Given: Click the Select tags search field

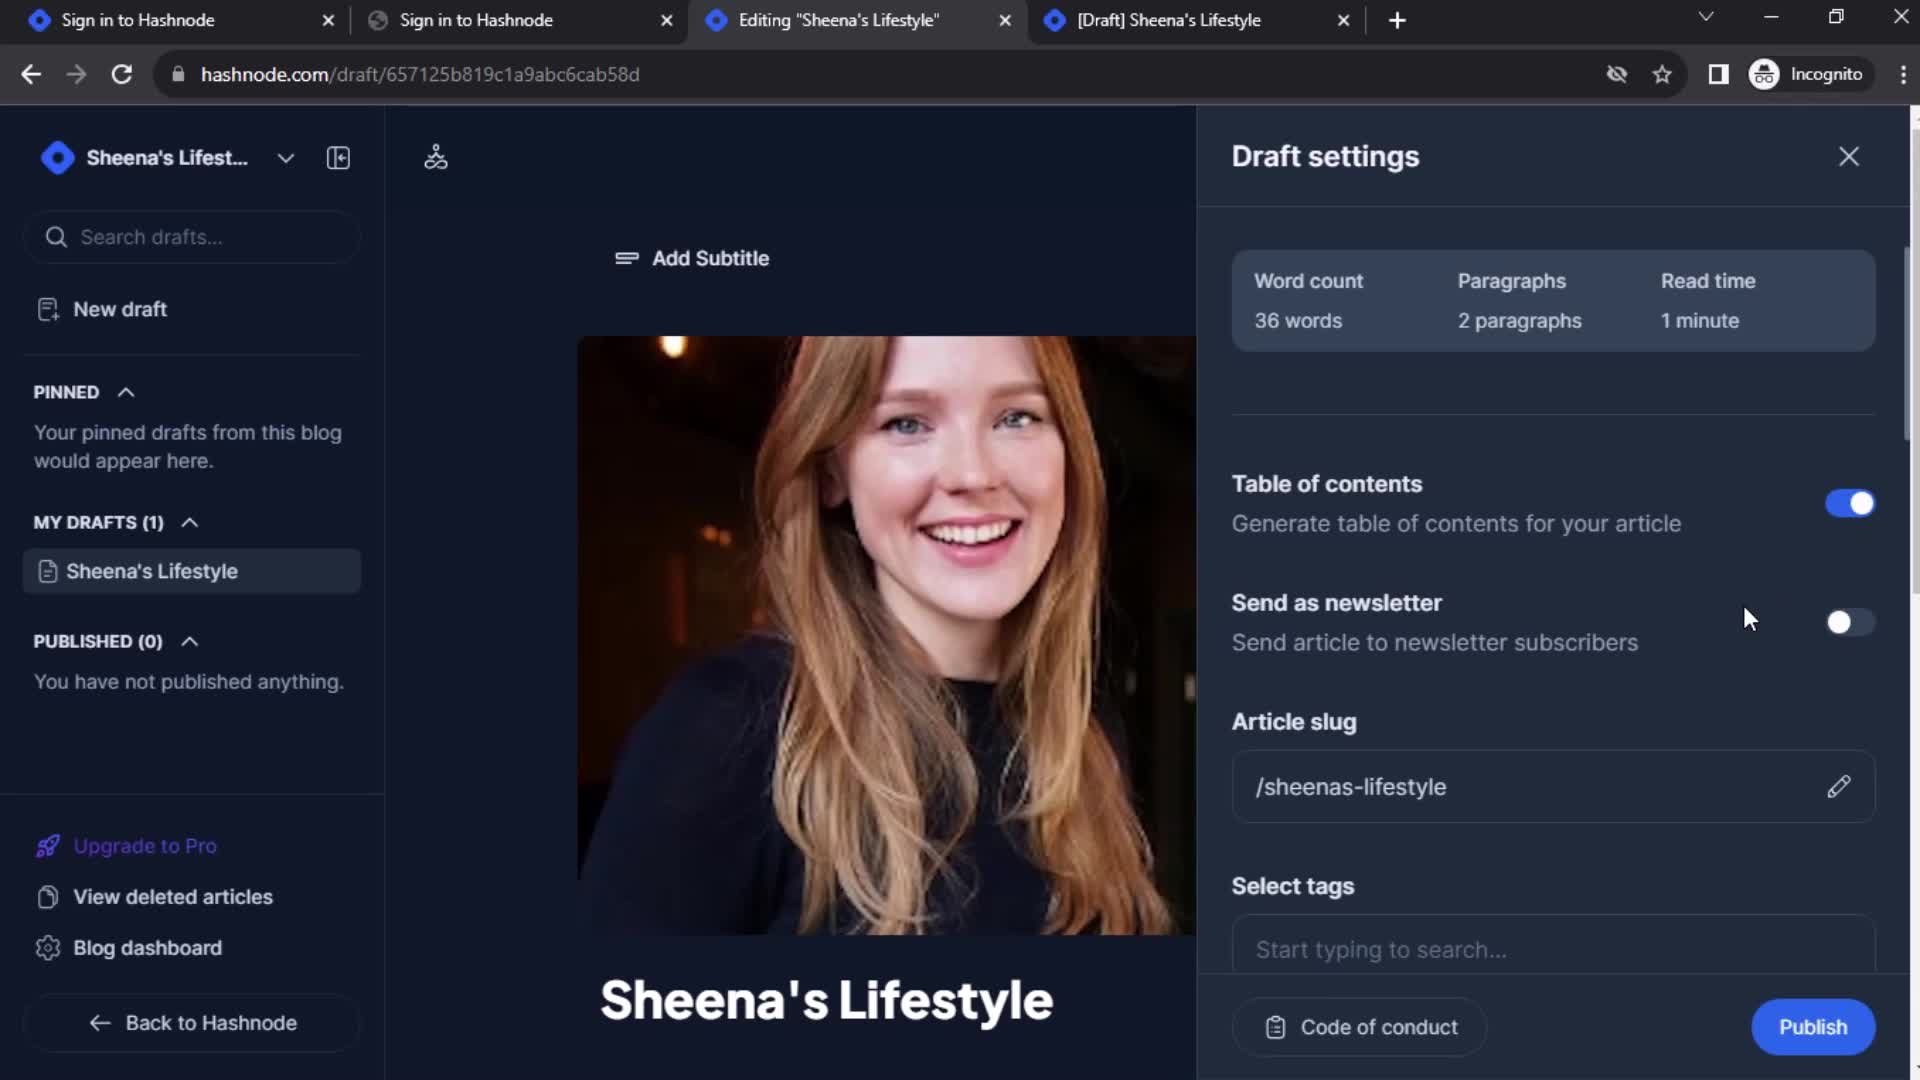Looking at the screenshot, I should click(1553, 947).
